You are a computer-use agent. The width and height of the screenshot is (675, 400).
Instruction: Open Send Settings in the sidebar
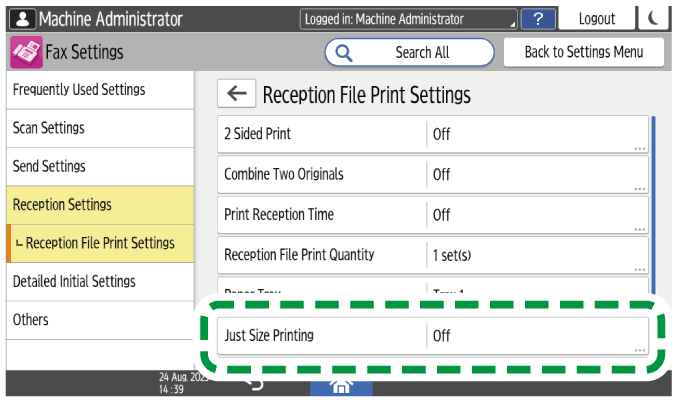(x=100, y=166)
